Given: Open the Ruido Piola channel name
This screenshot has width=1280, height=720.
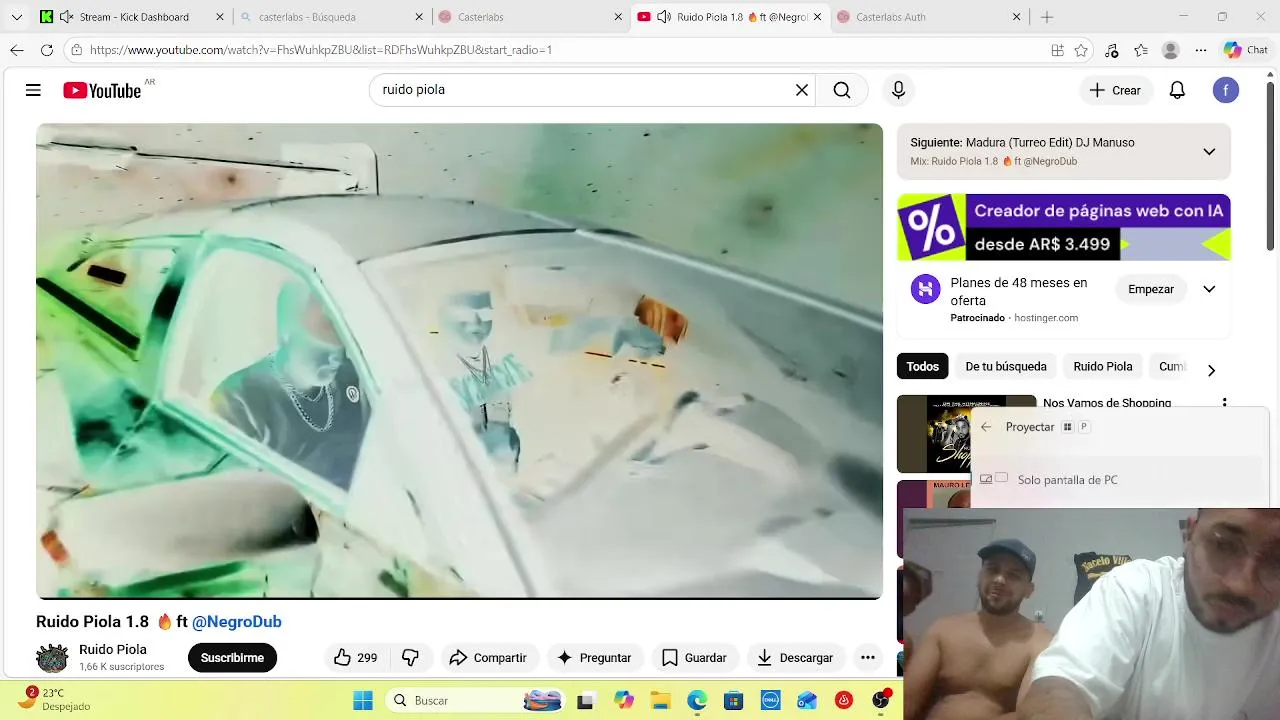Looking at the screenshot, I should click(x=113, y=650).
